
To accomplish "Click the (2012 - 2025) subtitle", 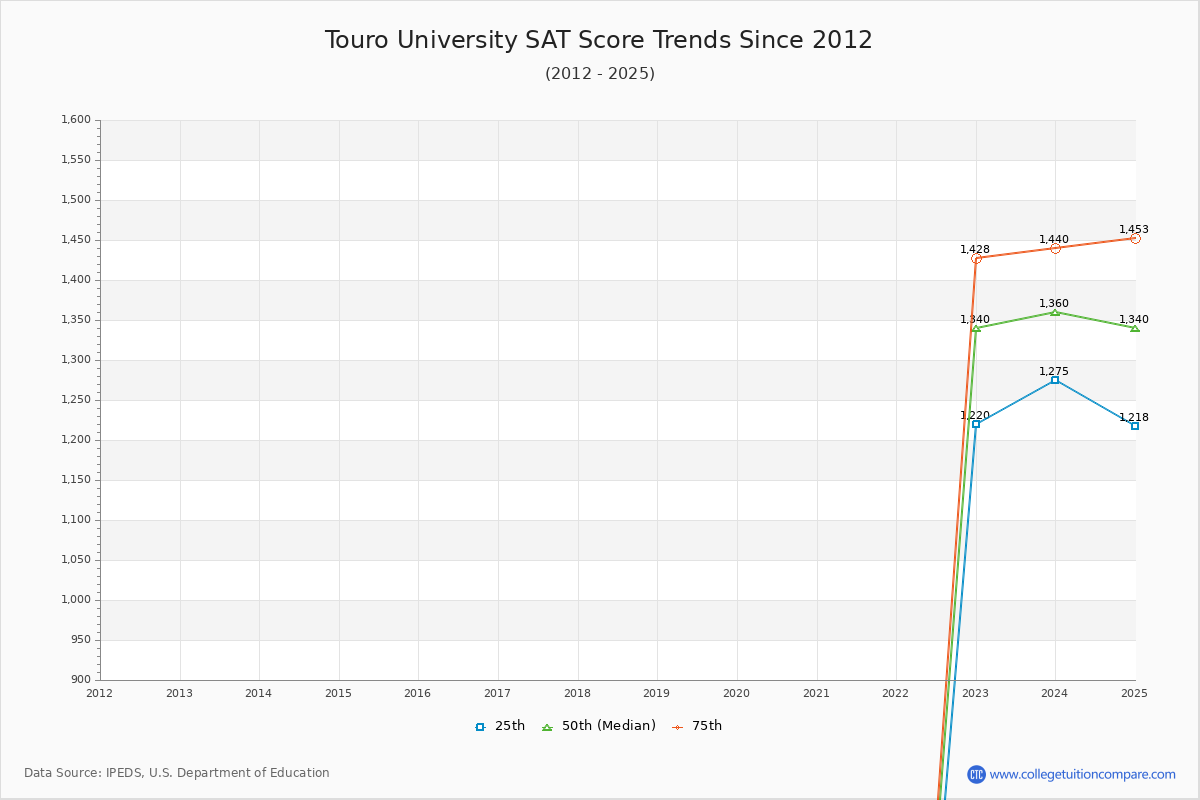I will [x=599, y=74].
